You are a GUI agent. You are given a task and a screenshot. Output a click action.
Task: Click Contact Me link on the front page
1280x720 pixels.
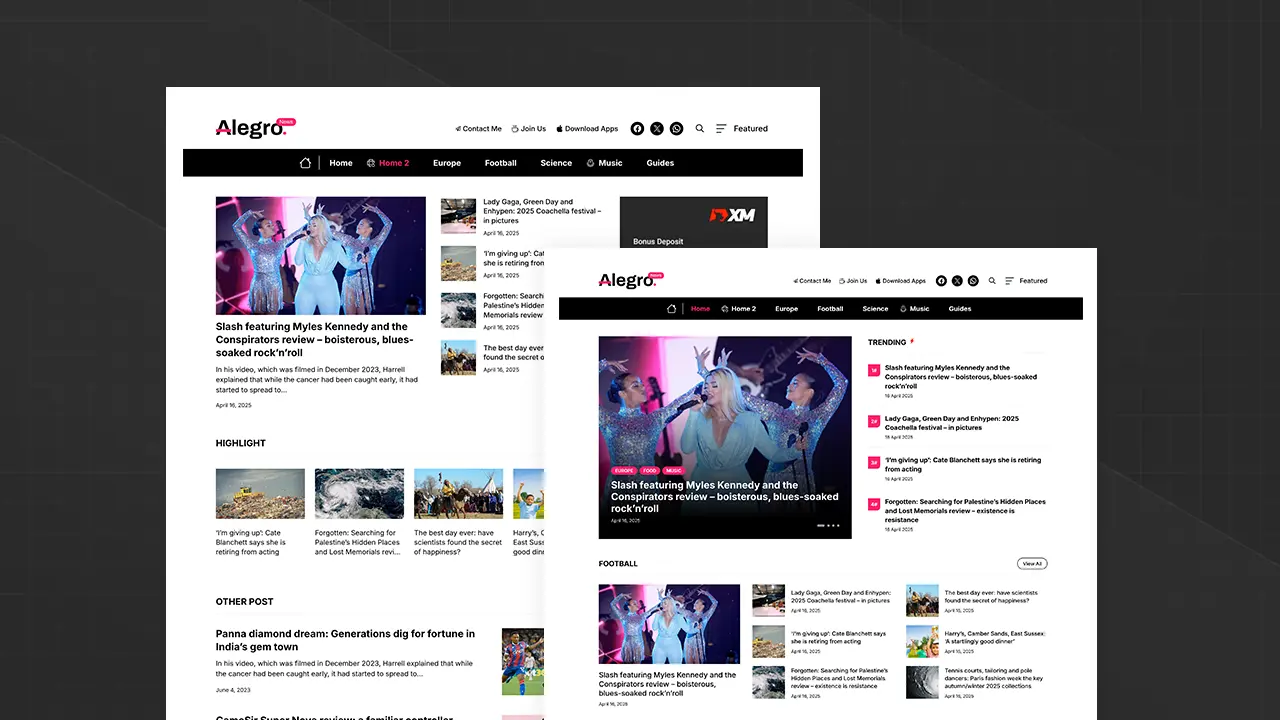click(x=812, y=281)
